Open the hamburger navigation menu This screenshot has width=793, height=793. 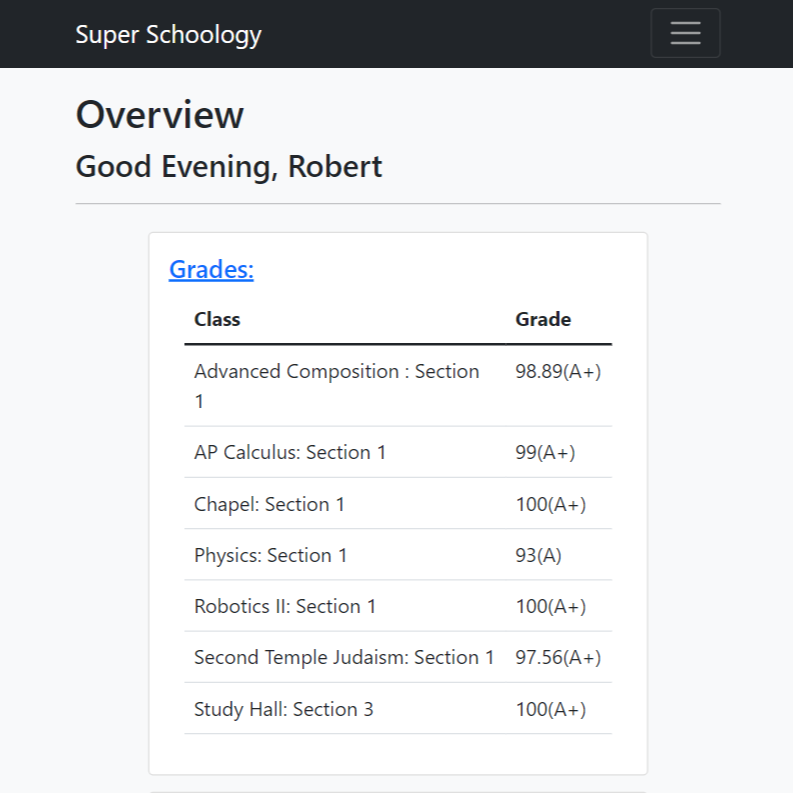685,33
